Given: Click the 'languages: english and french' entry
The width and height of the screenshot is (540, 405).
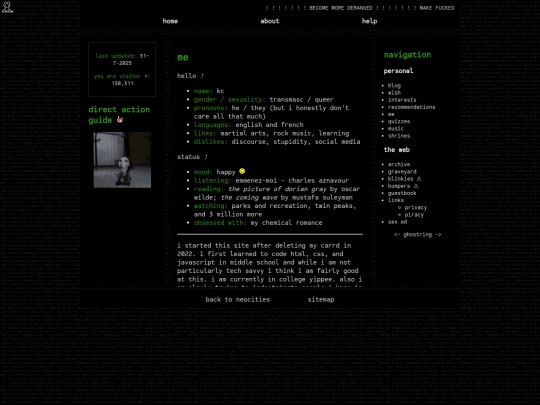Looking at the screenshot, I should 249,125.
